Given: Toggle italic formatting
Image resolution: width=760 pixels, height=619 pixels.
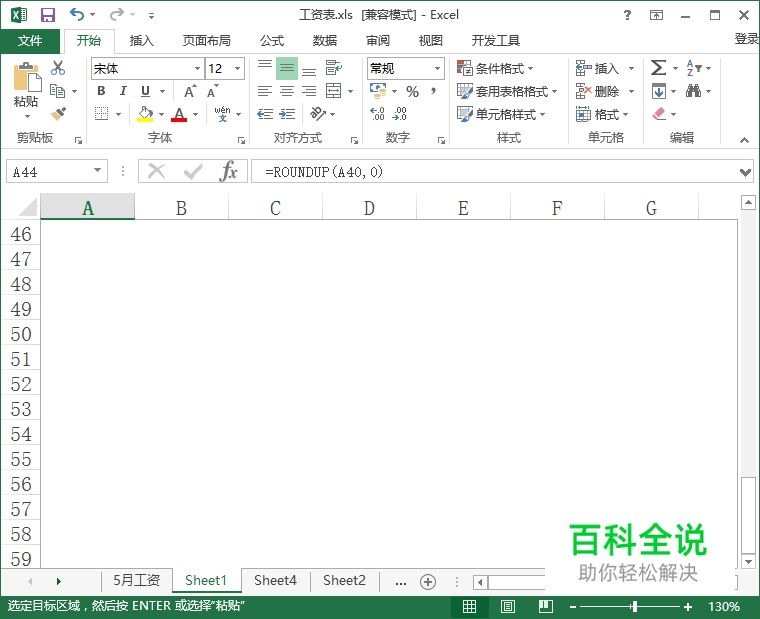Looking at the screenshot, I should (x=123, y=91).
